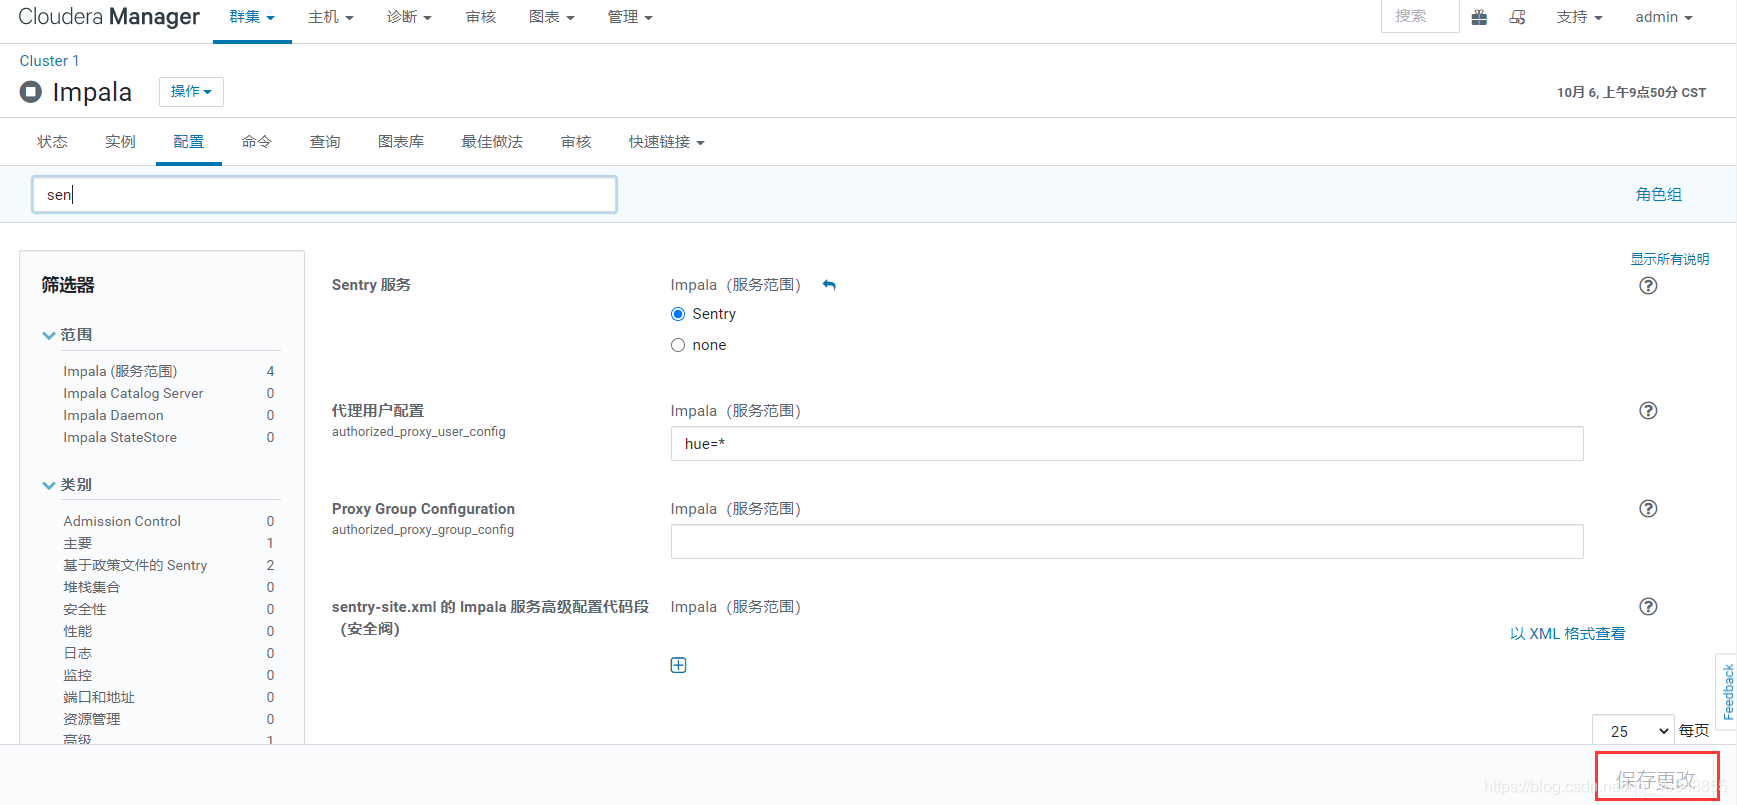Open the admin user dropdown
The width and height of the screenshot is (1737, 805).
pyautogui.click(x=1664, y=18)
